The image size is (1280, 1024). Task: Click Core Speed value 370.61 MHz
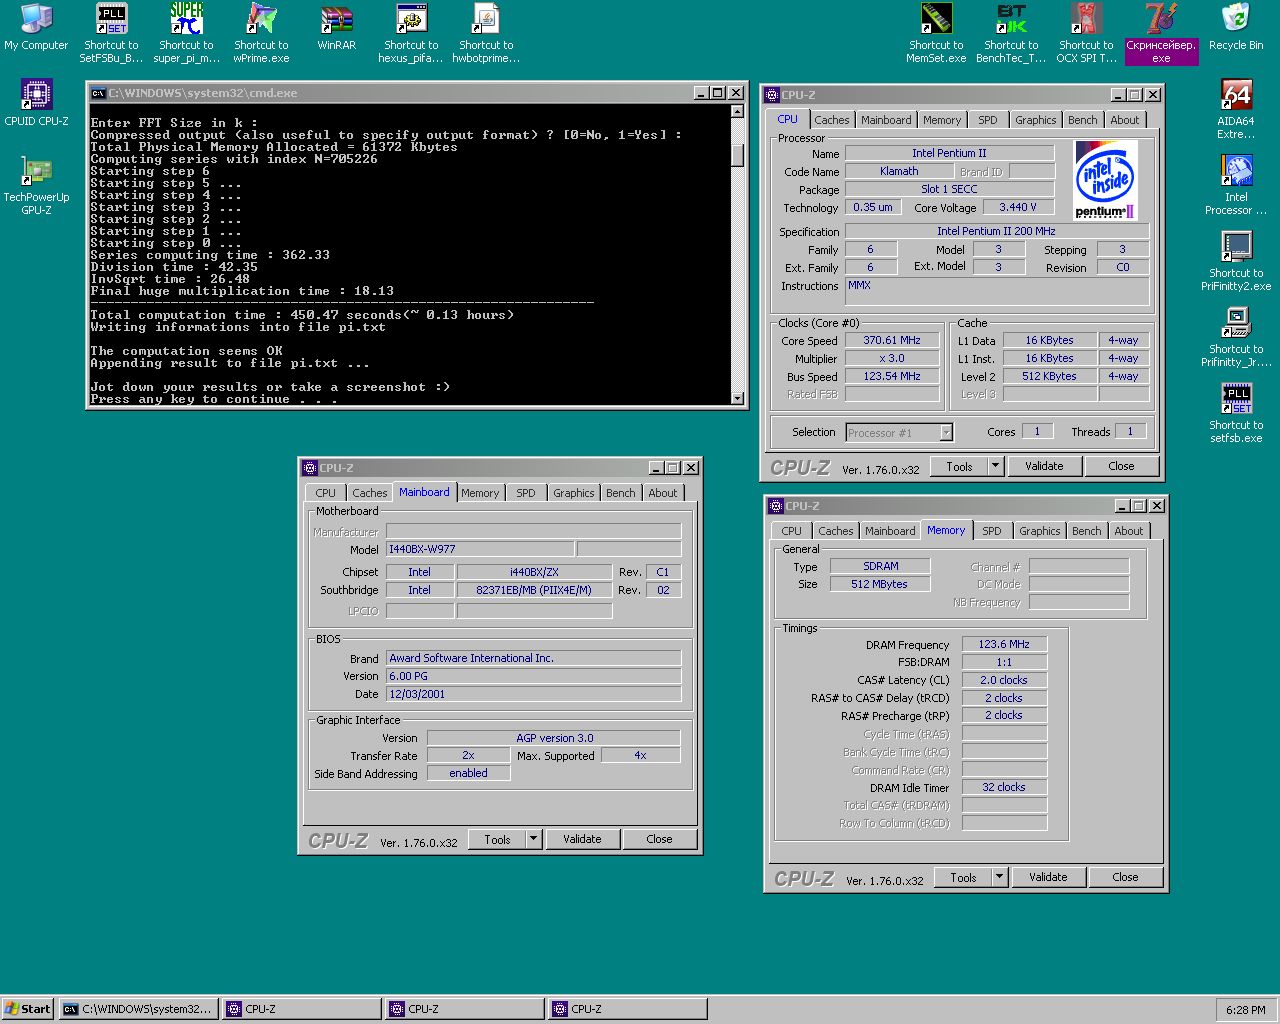coord(892,340)
